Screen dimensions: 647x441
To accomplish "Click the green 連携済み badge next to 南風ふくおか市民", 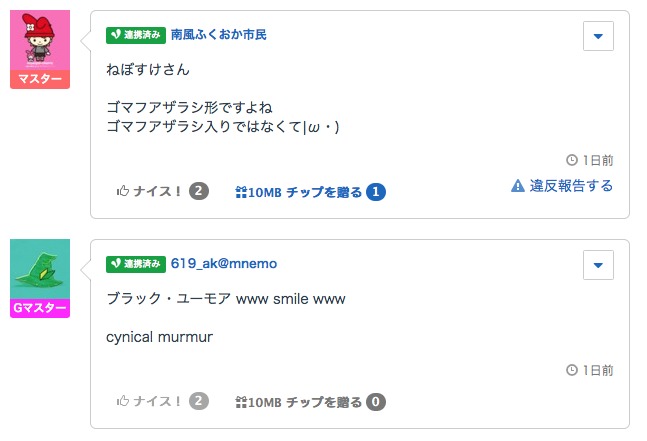I will (136, 35).
